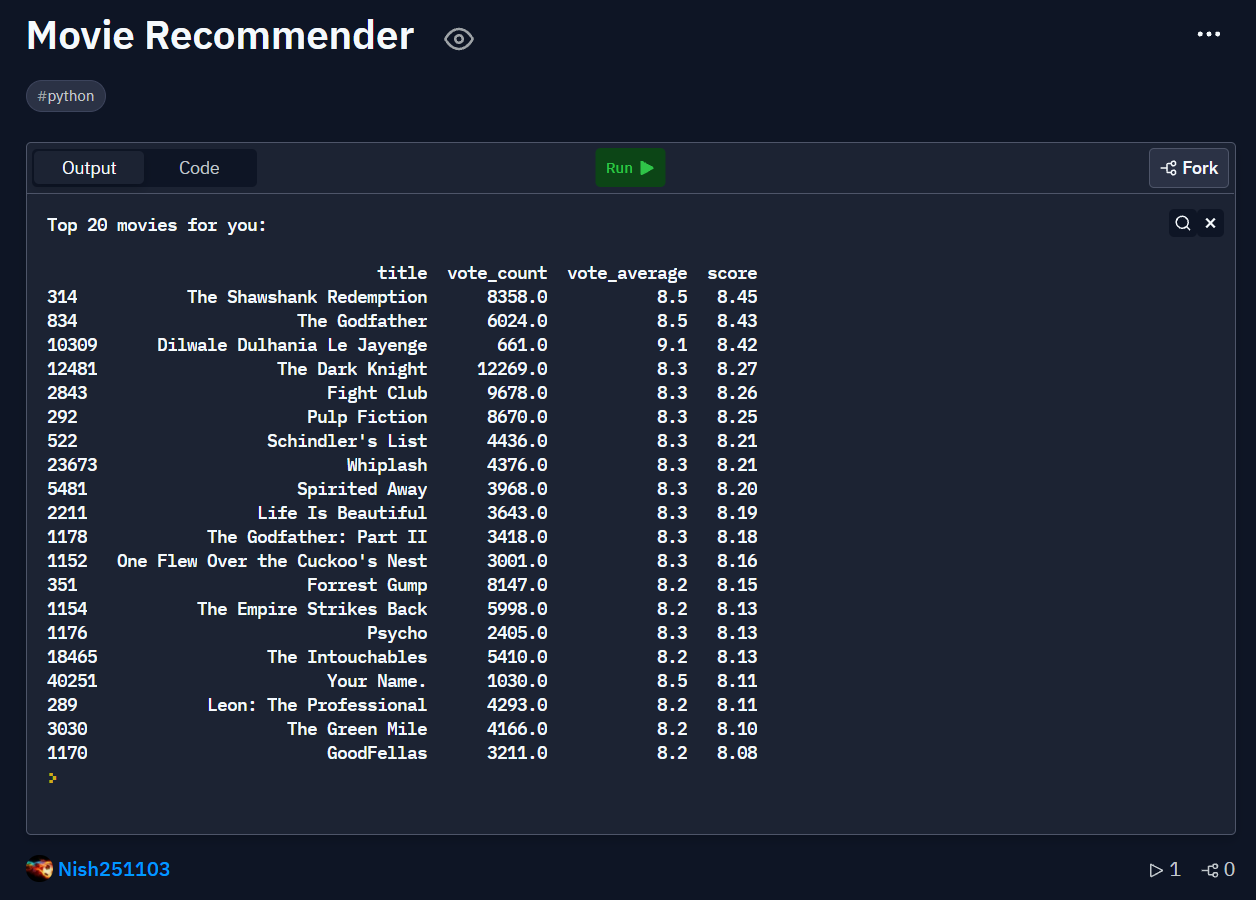Click 'Top 20 movies for you:' text

pyautogui.click(x=157, y=225)
